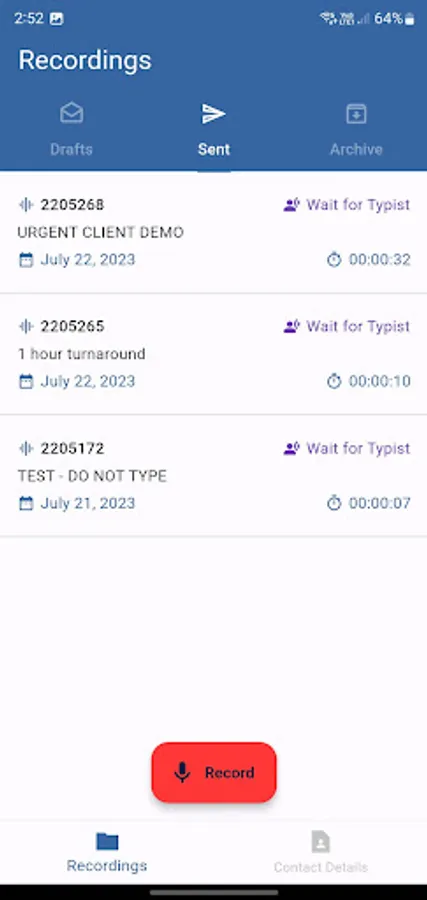Open the Drafts tab envelope icon
The width and height of the screenshot is (427, 900).
[x=71, y=113]
